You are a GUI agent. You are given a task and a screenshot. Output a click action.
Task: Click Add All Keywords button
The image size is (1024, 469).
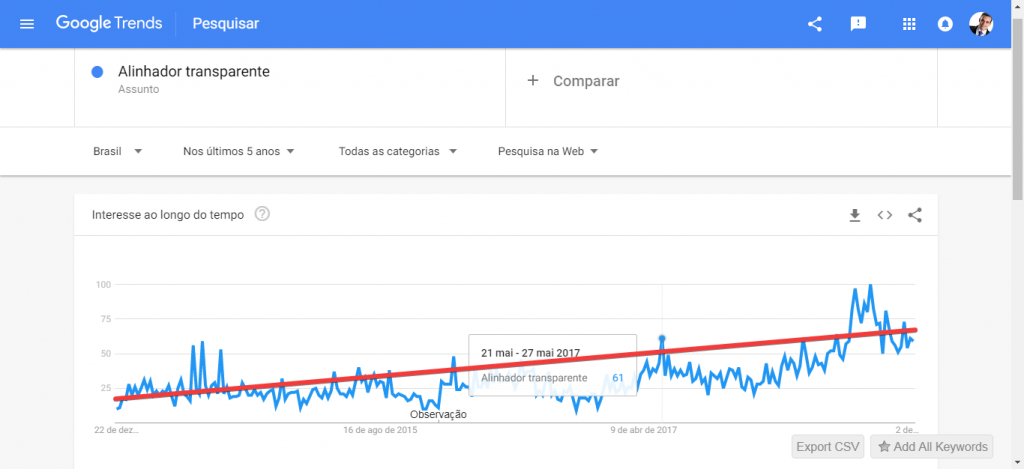point(932,447)
